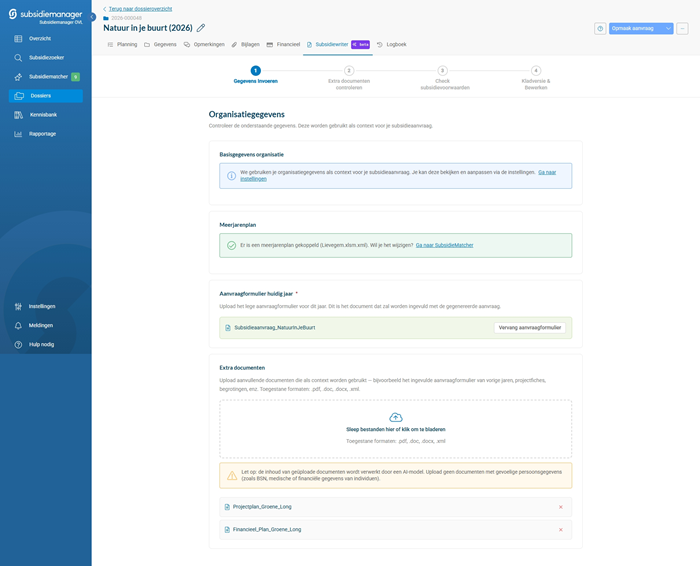Click the document icon beside Subsidieaanvraag_NatuurInJeBuurt
Screen dimensions: 700x566
(228, 328)
